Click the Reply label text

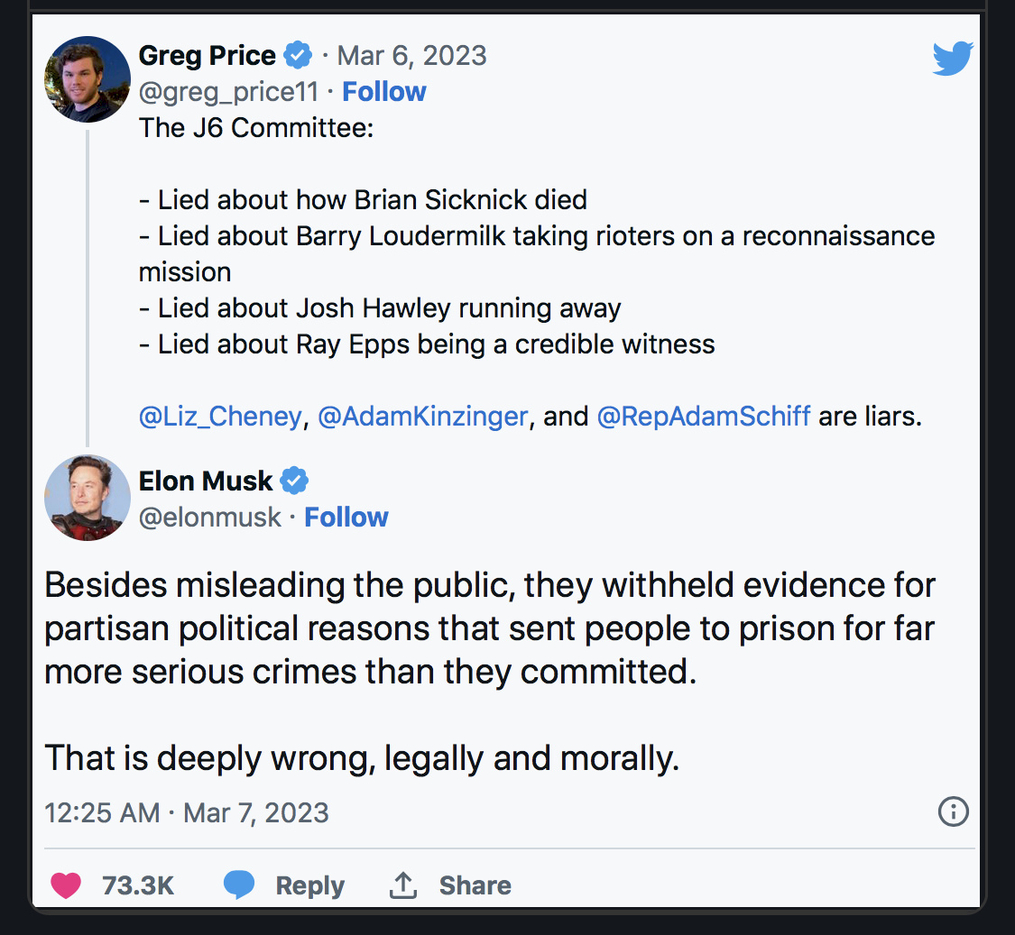point(310,885)
